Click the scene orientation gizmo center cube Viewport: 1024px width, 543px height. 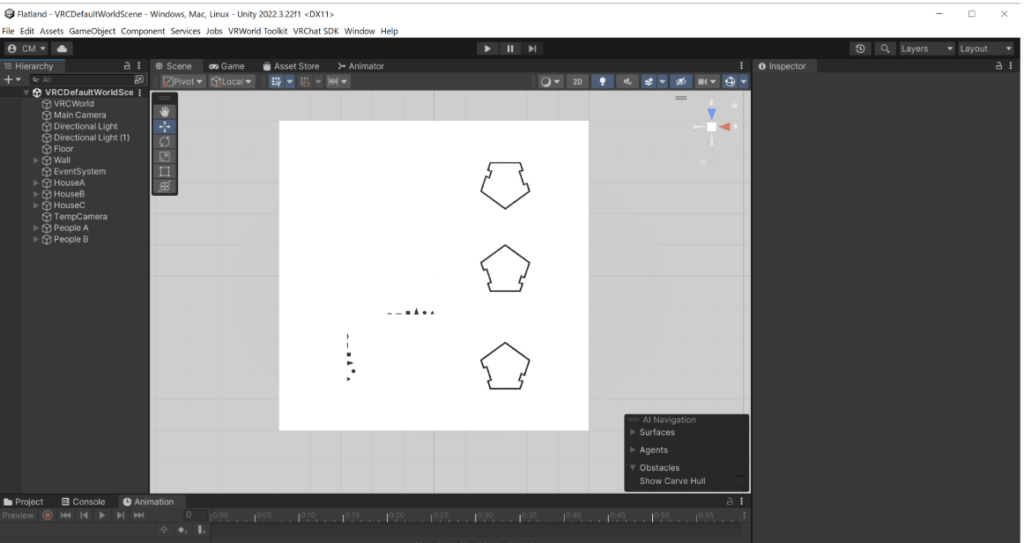coord(711,127)
